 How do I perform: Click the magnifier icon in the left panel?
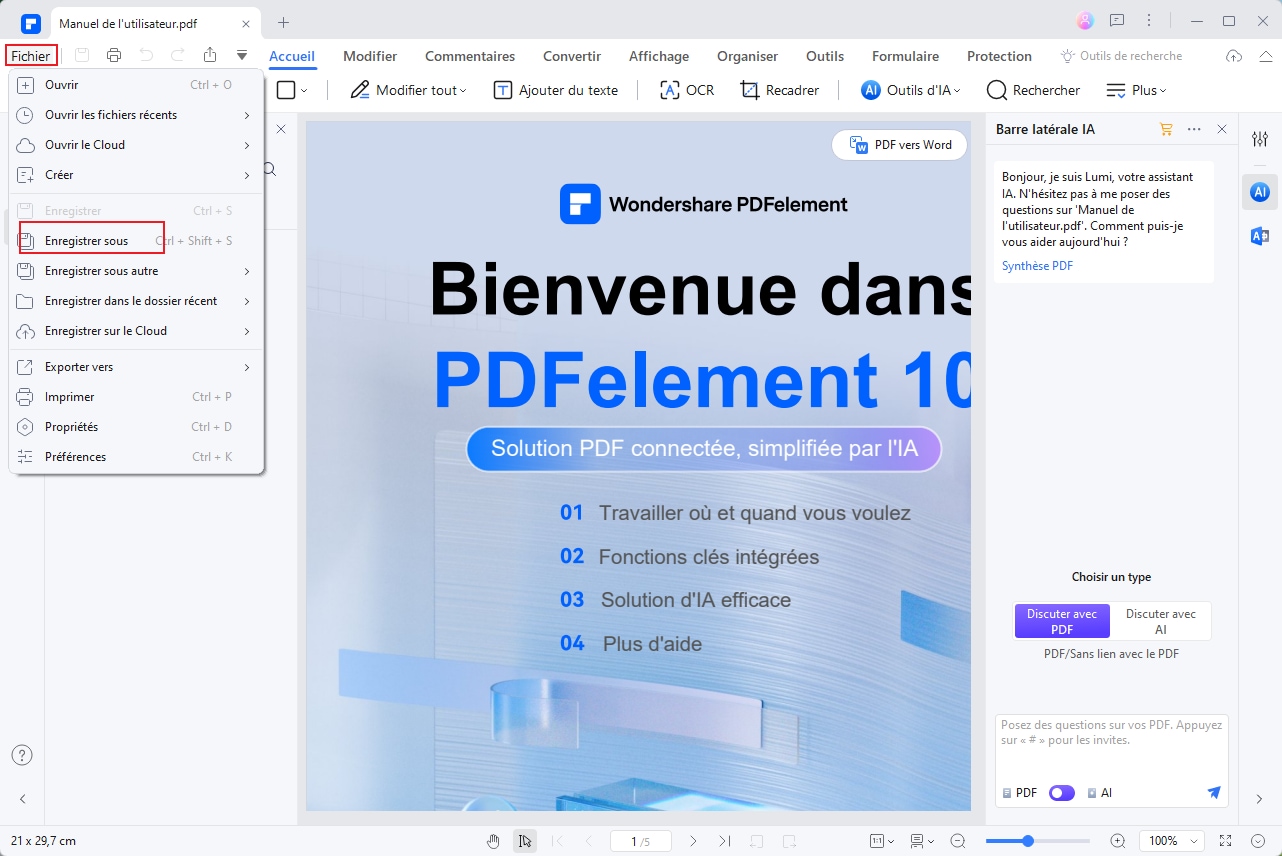[x=270, y=169]
